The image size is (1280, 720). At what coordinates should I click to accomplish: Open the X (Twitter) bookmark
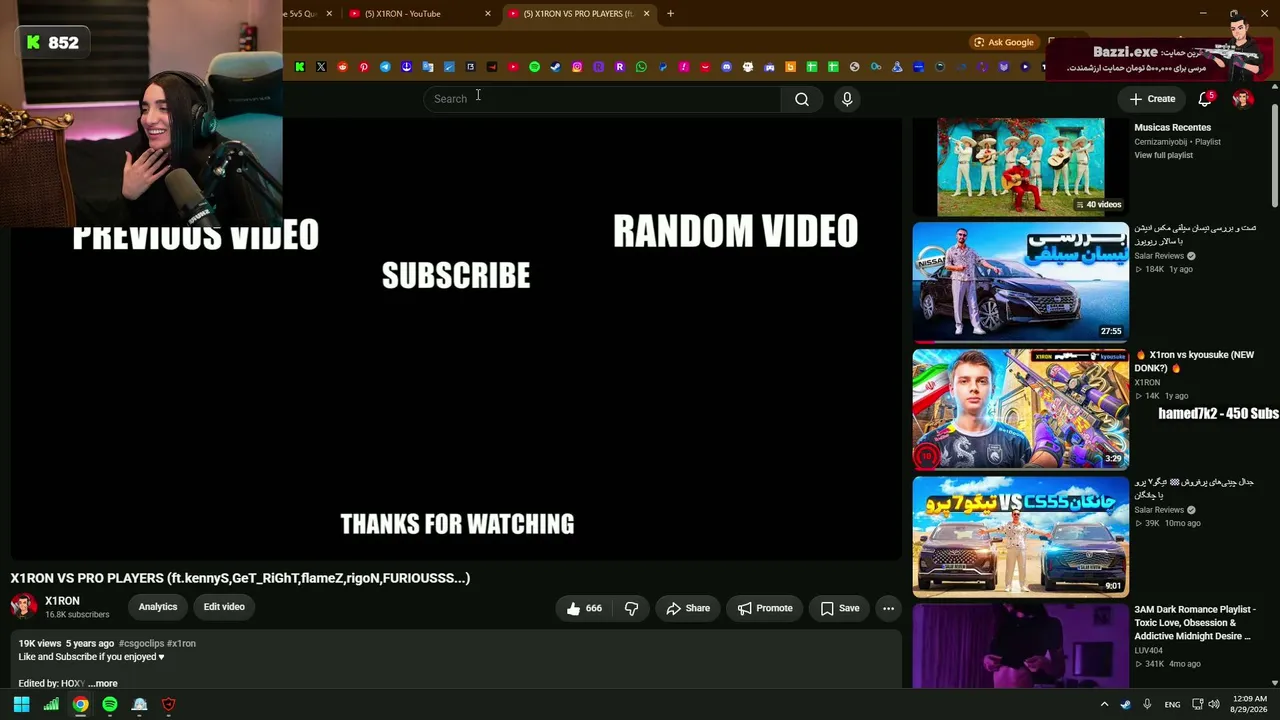click(321, 67)
